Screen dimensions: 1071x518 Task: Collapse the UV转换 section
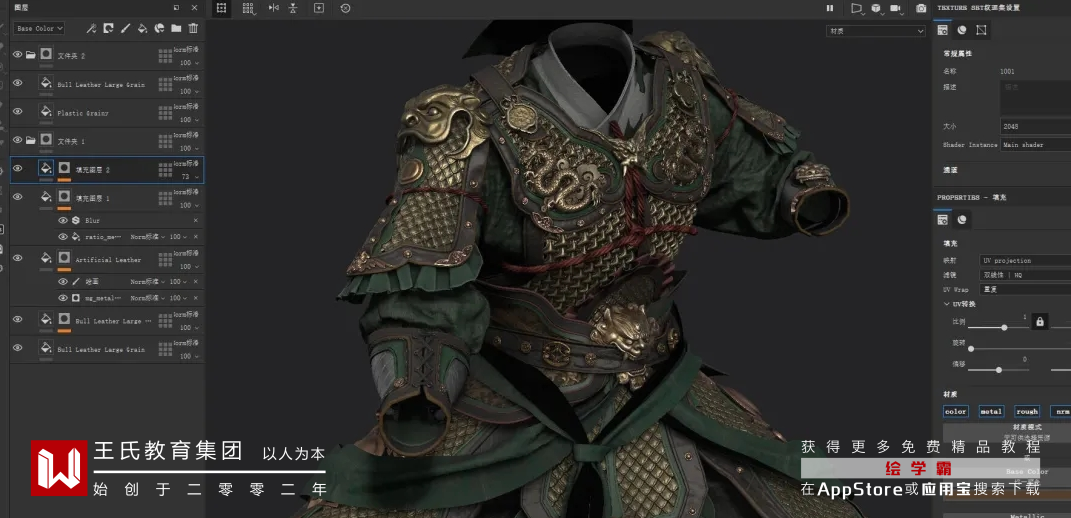[x=947, y=304]
